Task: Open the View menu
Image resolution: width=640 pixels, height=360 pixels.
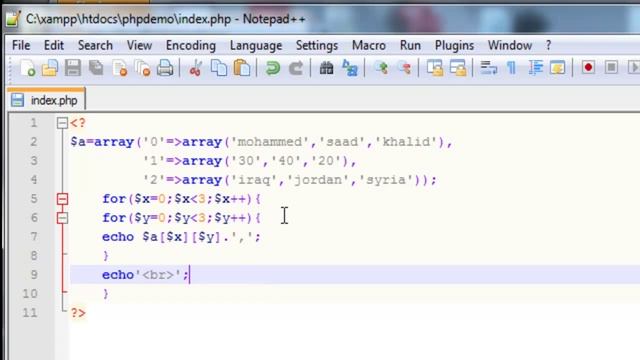Action: pos(139,45)
